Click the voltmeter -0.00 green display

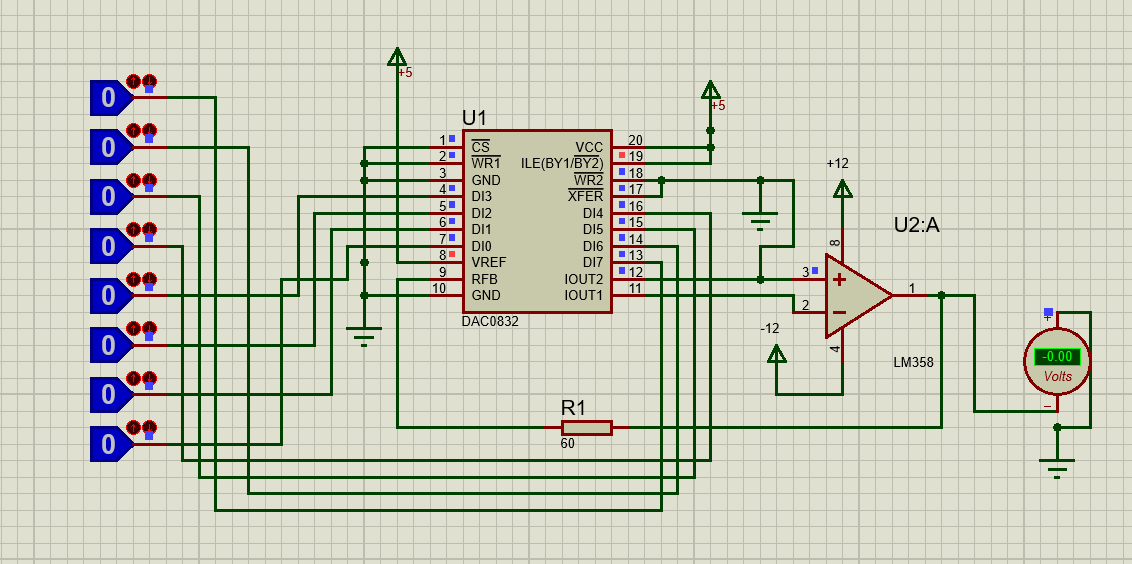click(1057, 356)
